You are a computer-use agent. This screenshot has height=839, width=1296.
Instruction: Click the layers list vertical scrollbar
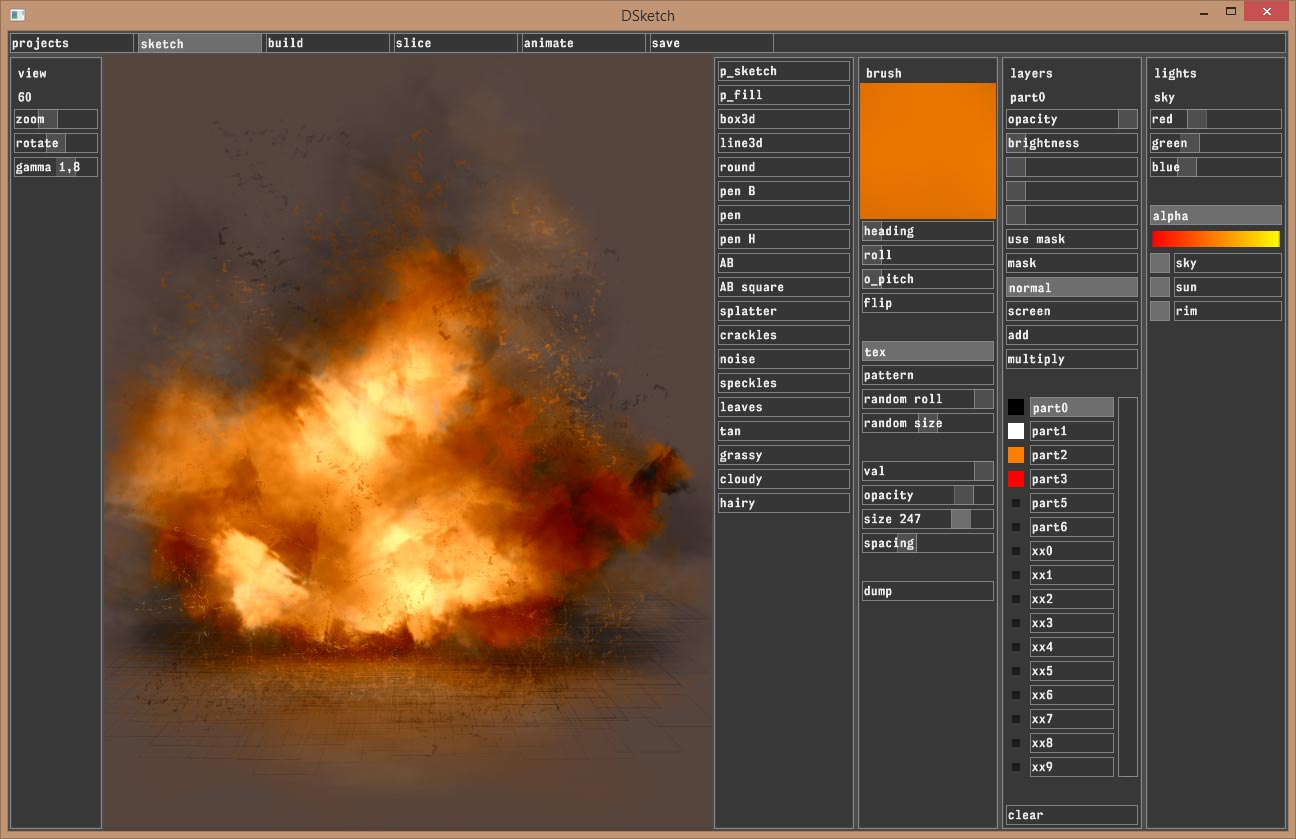1127,586
